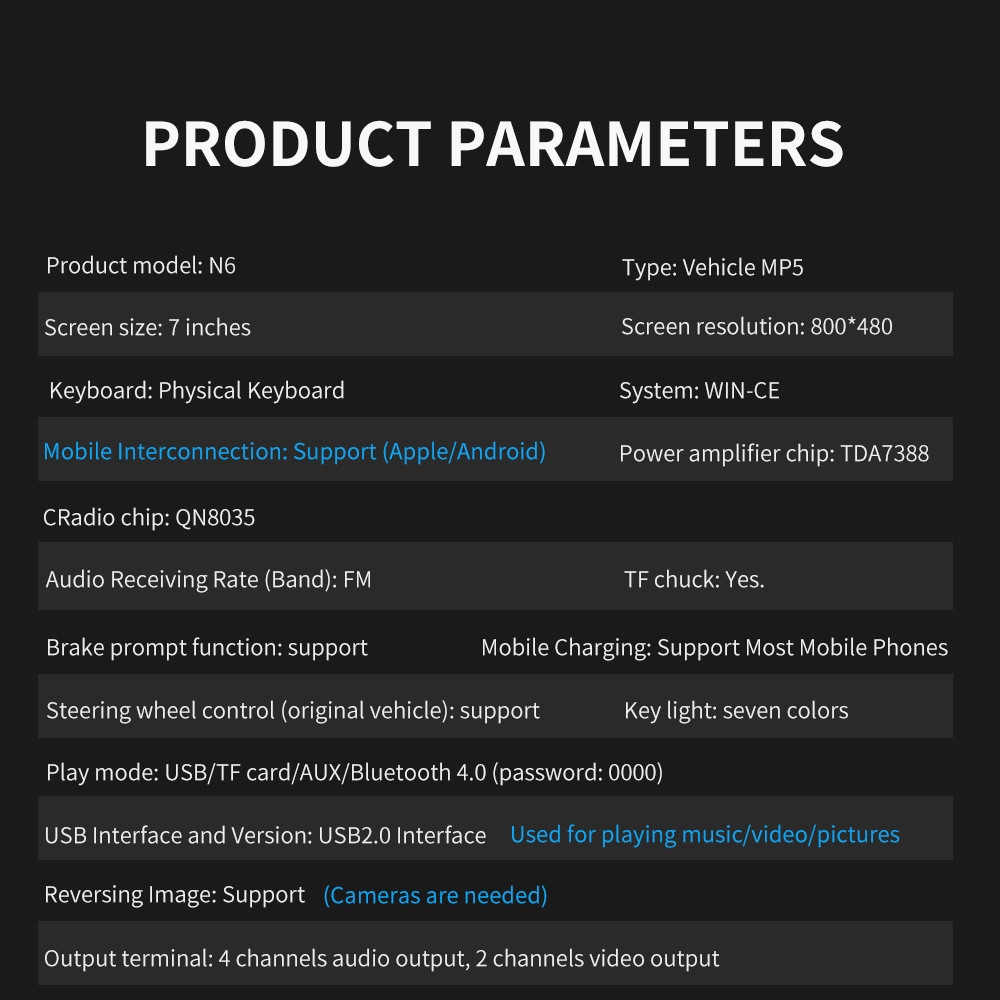Click the Type: Vehicle MP5 entry
1000x1000 pixels.
[x=712, y=267]
